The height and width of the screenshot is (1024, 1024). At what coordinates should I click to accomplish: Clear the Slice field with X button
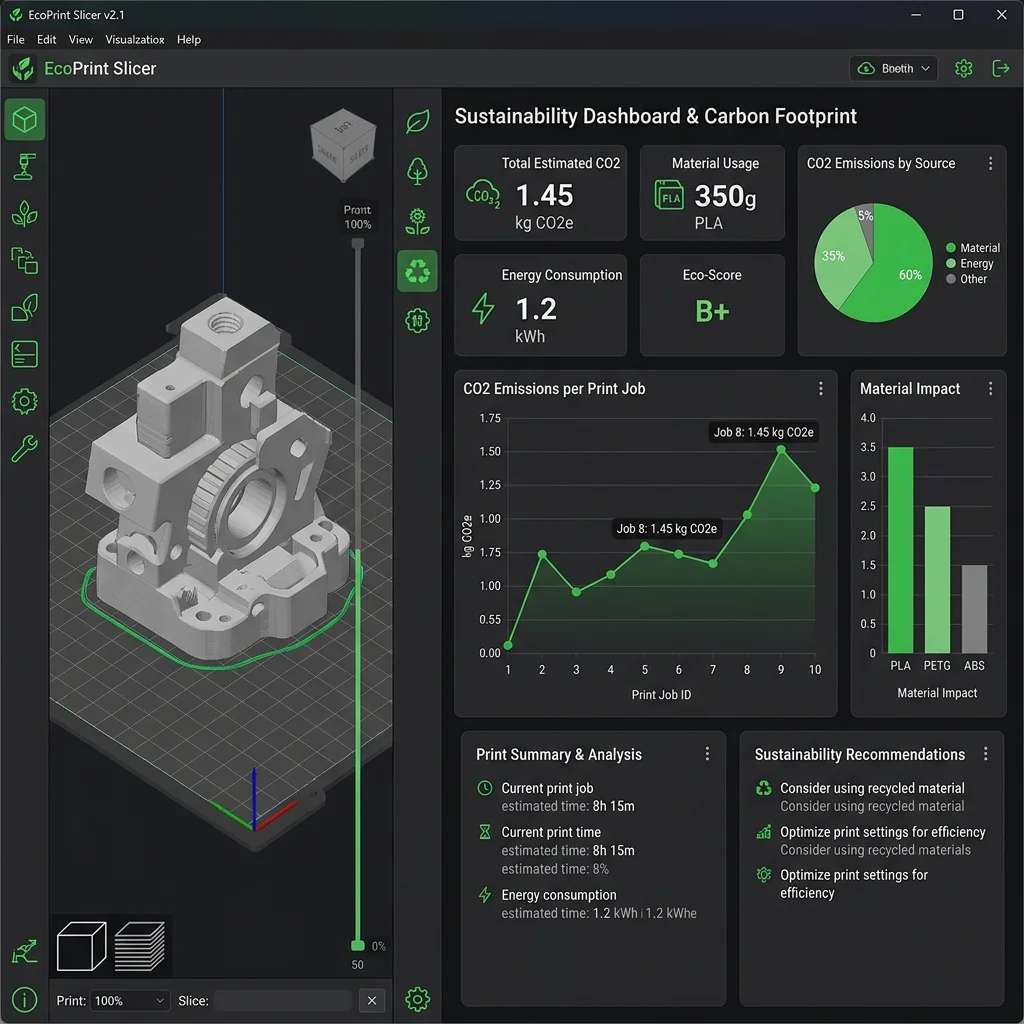click(372, 1000)
